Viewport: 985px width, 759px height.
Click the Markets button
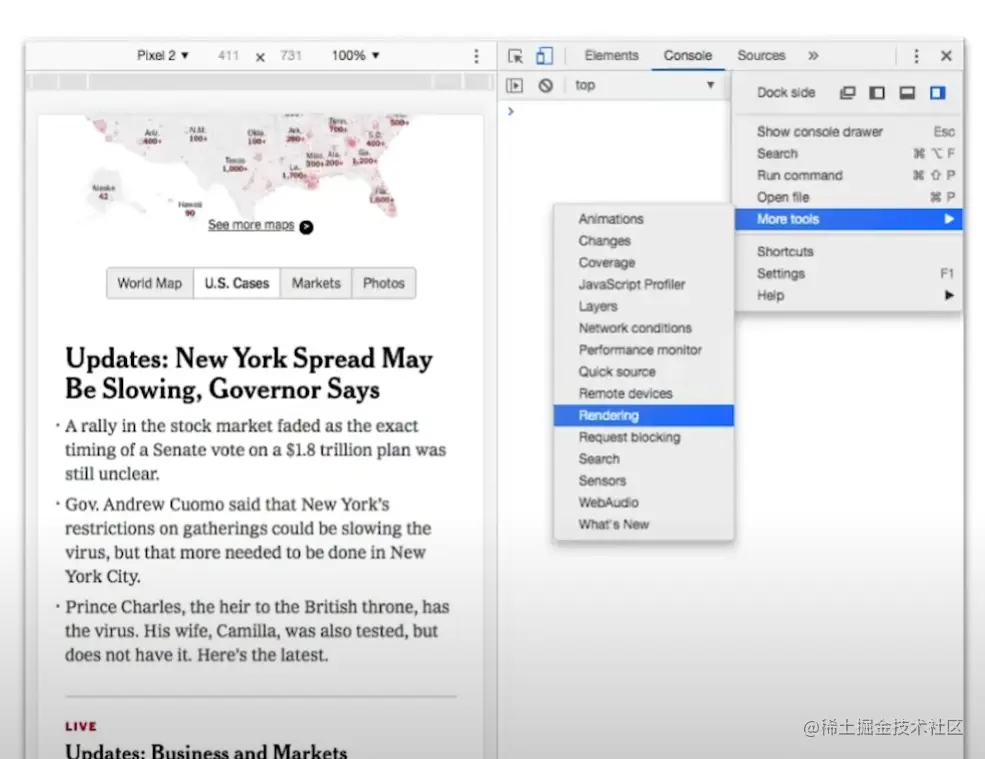tap(316, 283)
